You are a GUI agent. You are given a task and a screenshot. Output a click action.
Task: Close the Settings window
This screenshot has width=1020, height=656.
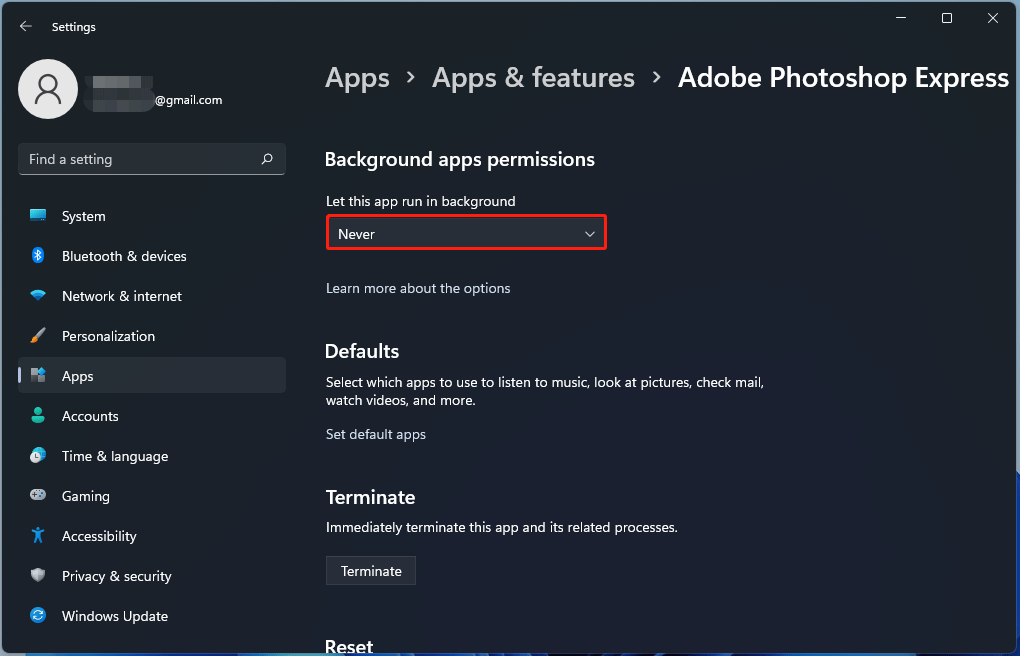coord(993,18)
